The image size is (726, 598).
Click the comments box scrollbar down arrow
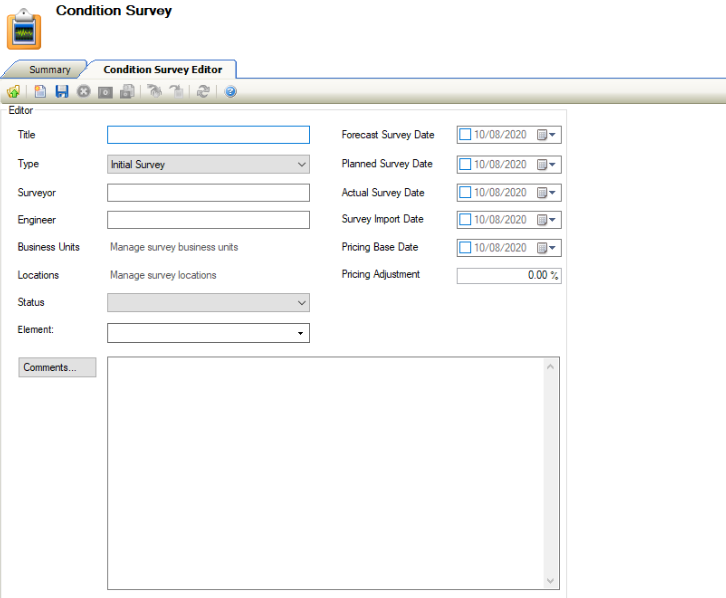(550, 581)
